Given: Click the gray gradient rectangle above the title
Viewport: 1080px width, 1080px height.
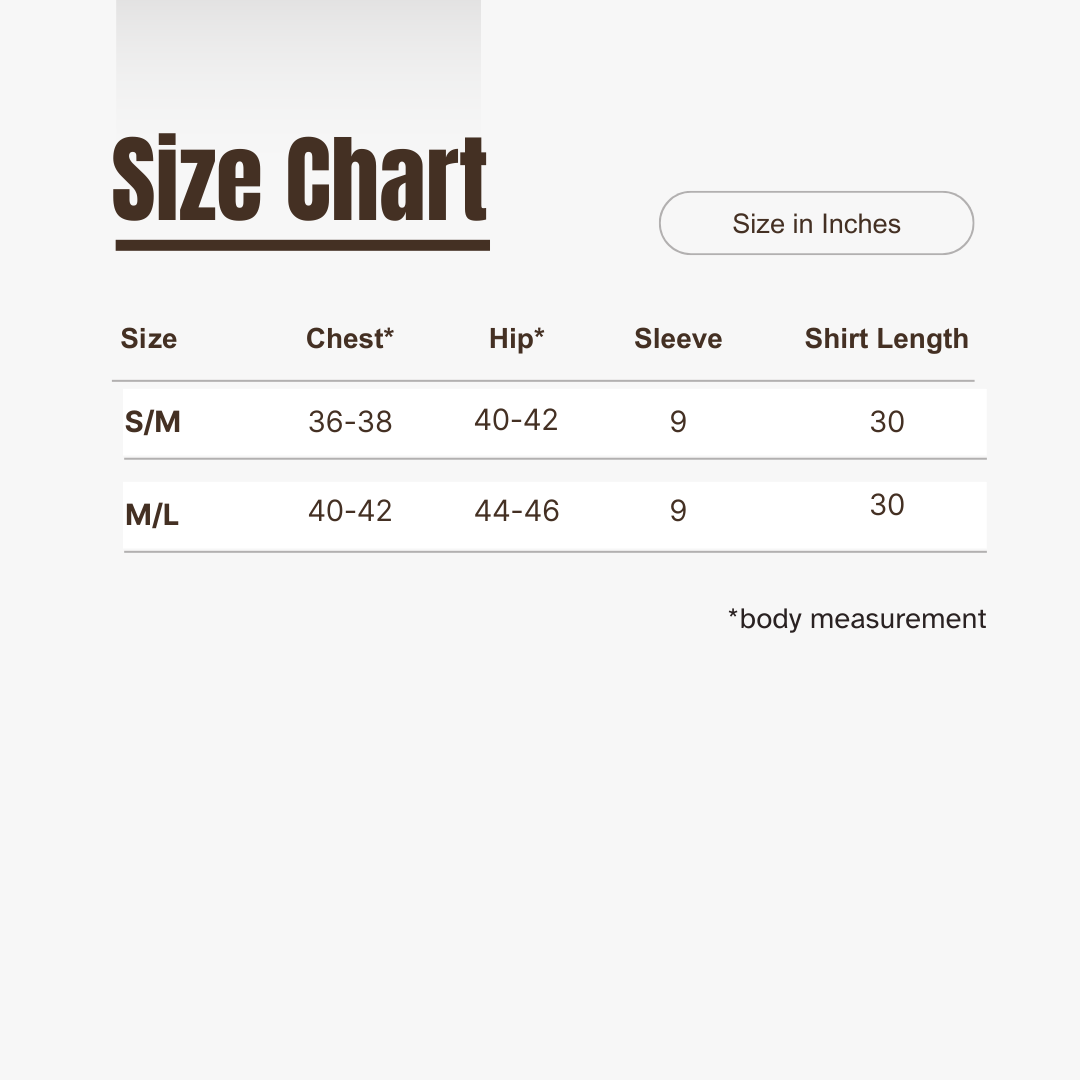Looking at the screenshot, I should [298, 60].
